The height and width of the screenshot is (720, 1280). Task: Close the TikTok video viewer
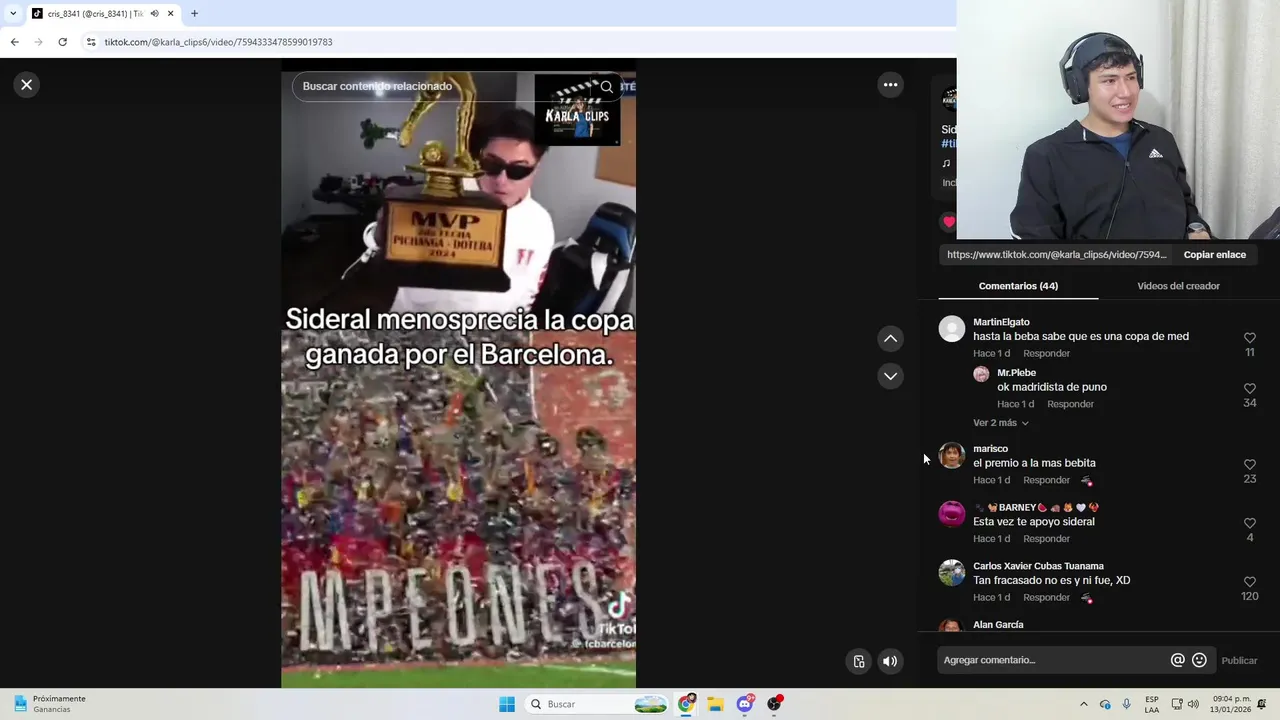coord(27,85)
